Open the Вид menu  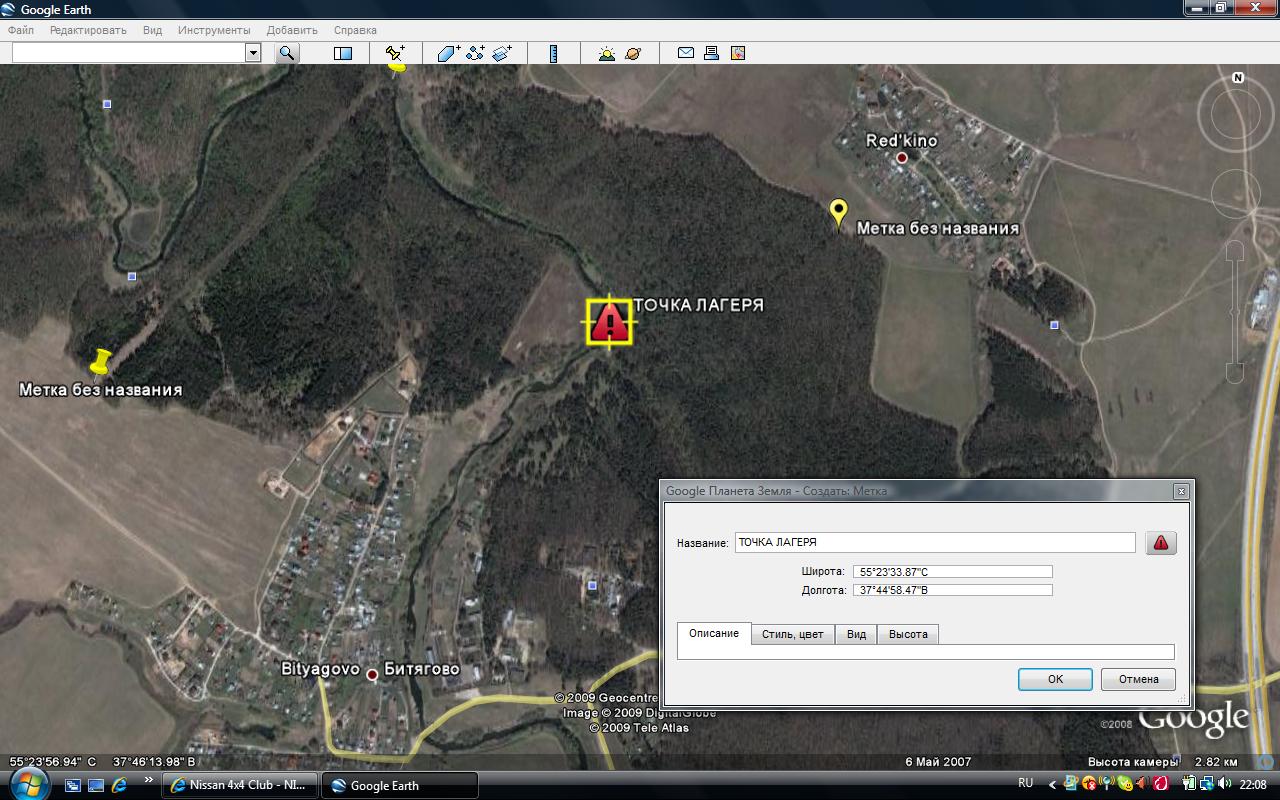click(152, 30)
